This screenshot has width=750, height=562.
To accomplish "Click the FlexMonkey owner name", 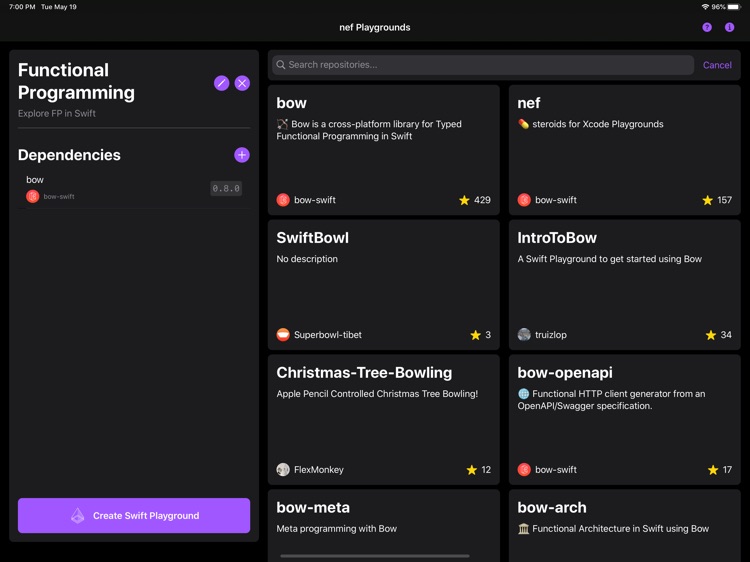I will point(319,470).
